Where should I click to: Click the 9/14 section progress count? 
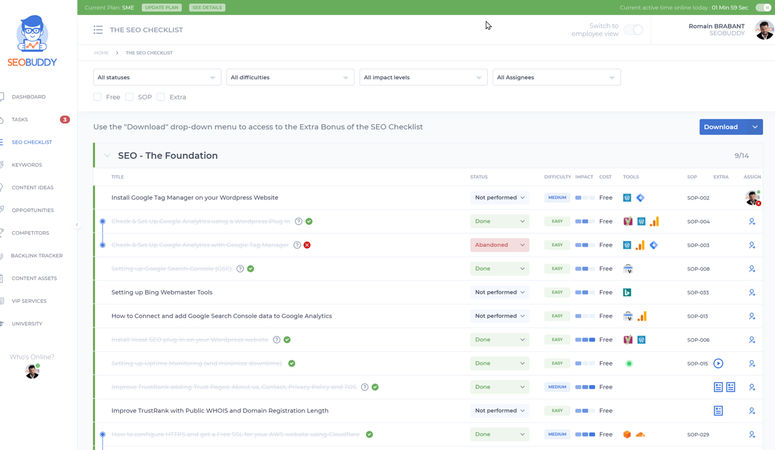tap(741, 156)
